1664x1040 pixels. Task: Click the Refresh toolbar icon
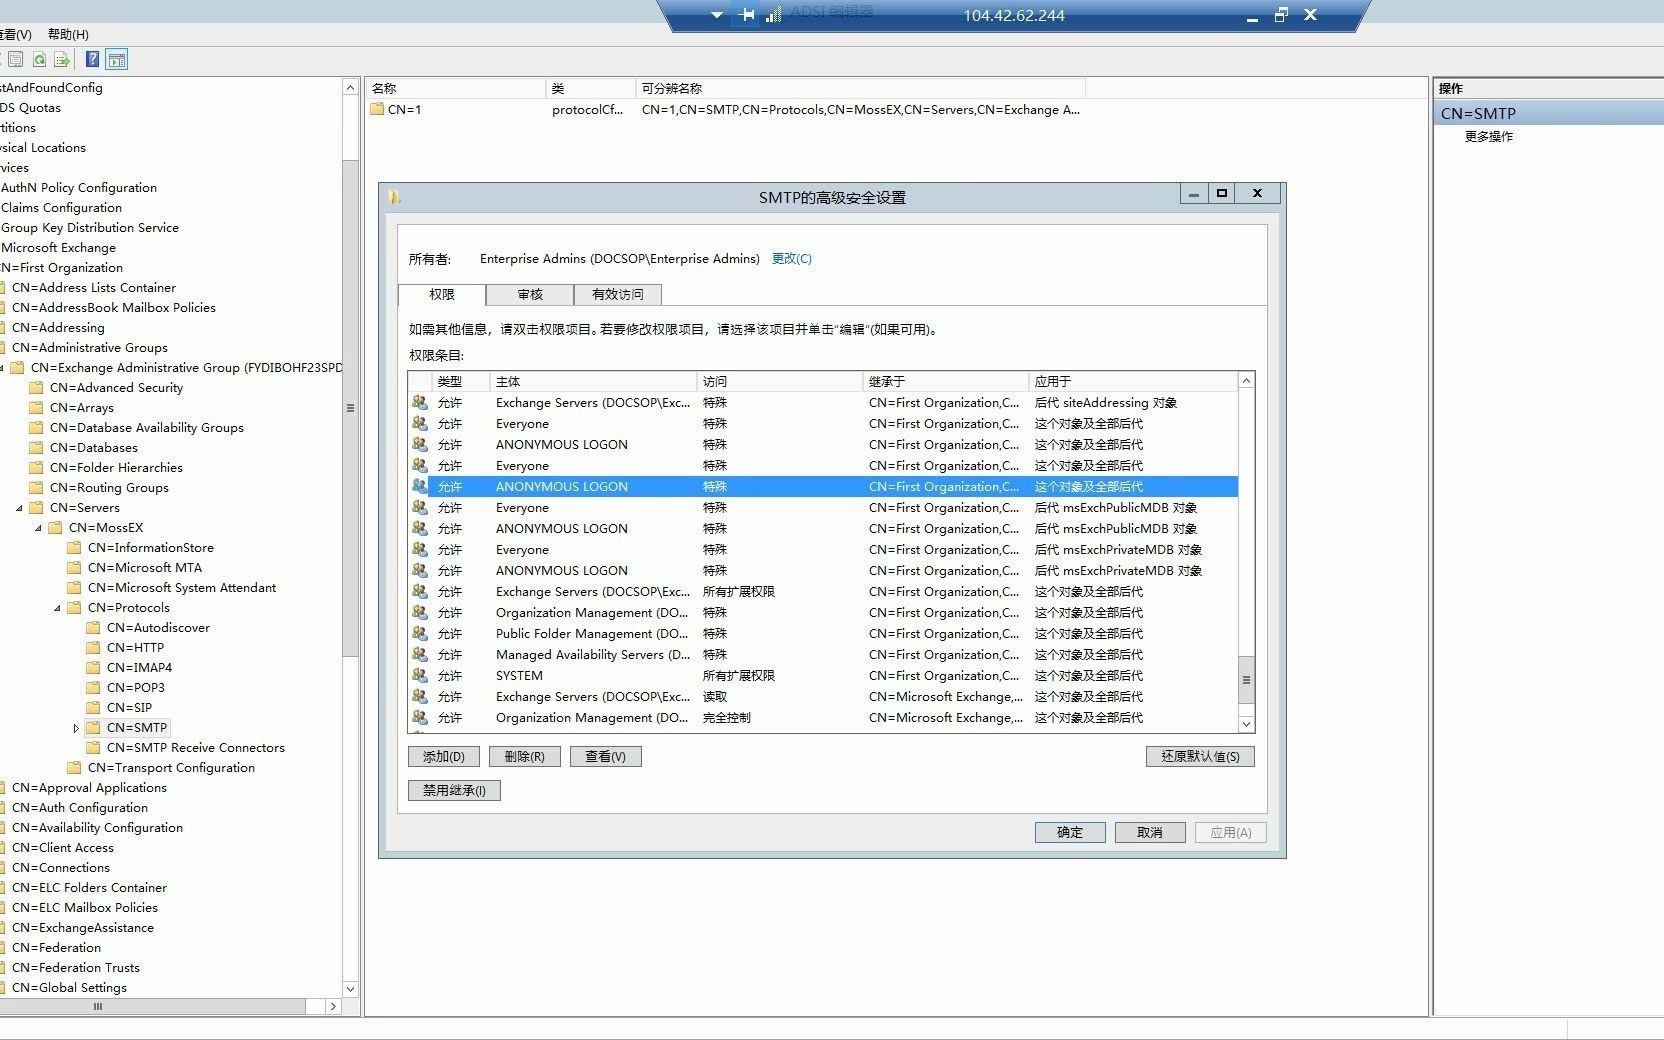click(x=39, y=59)
